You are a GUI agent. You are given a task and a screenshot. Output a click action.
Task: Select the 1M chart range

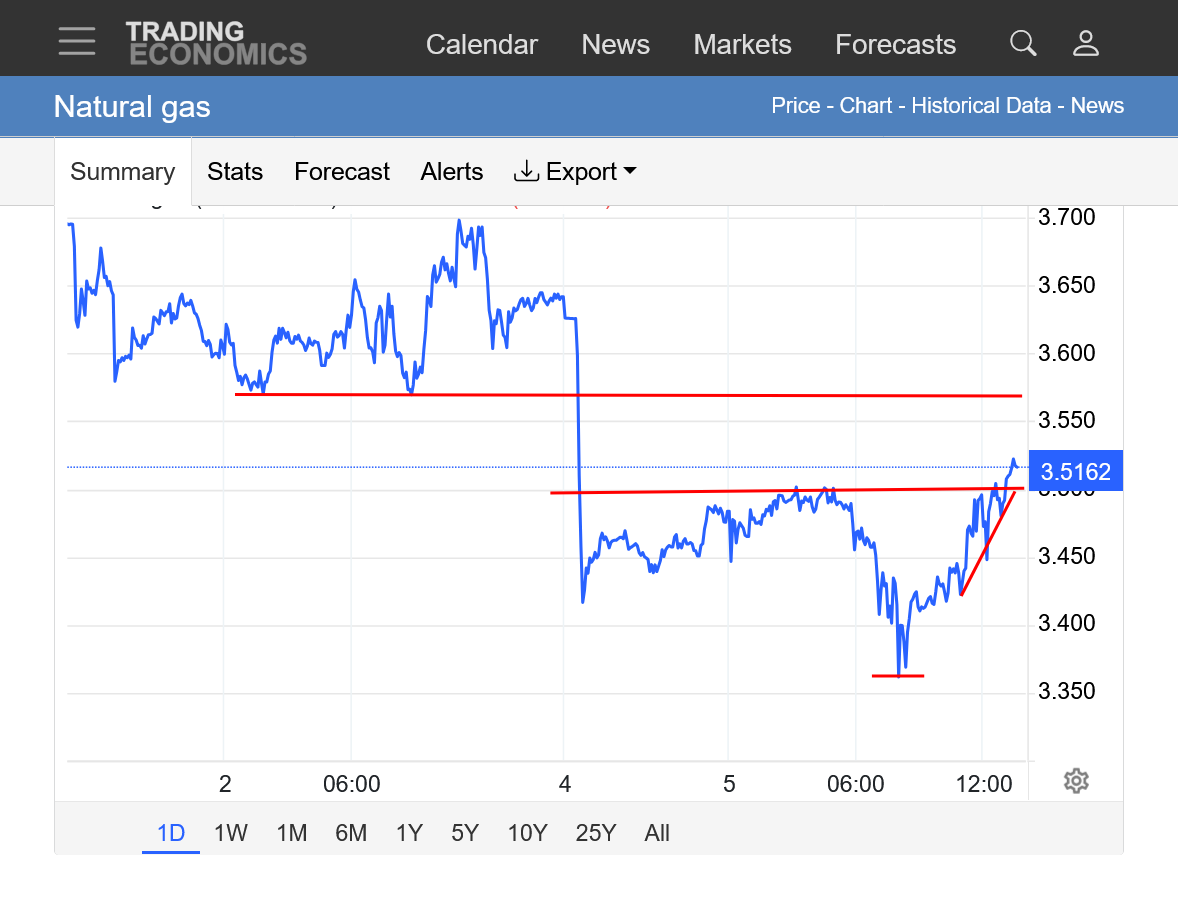[292, 833]
